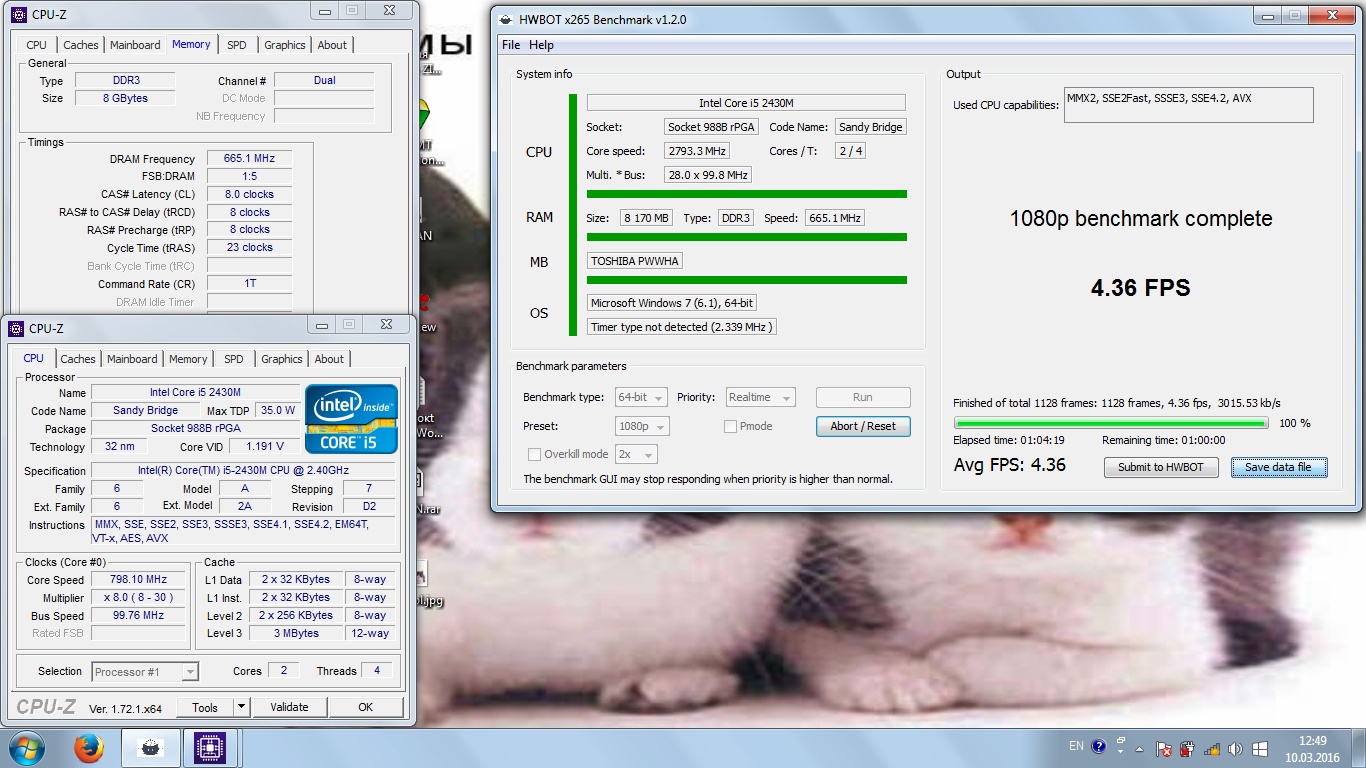
Task: Click the Run benchmark button
Action: 863,398
